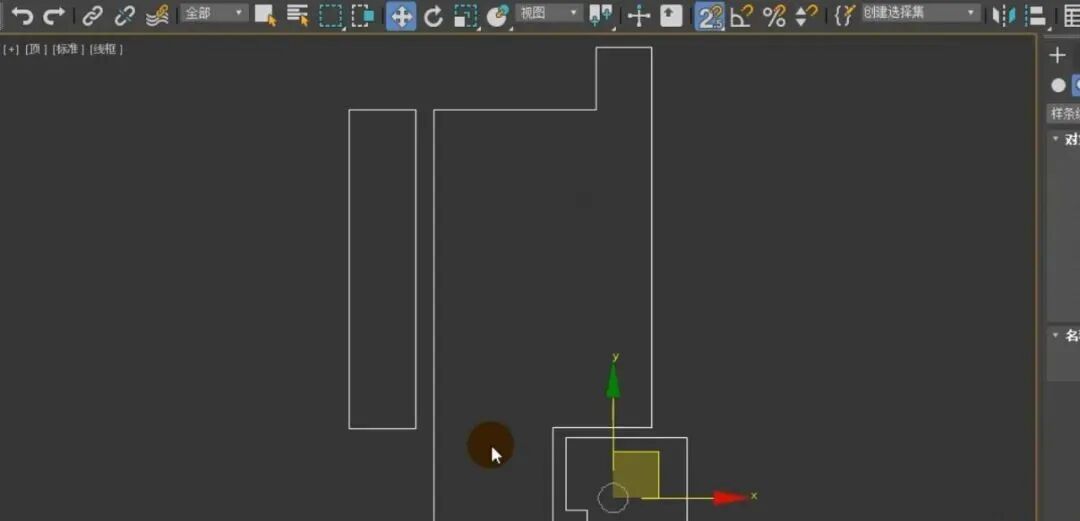Viewport: 1080px width, 521px height.
Task: Click the Use Pivot Point Center icon
Action: point(601,16)
